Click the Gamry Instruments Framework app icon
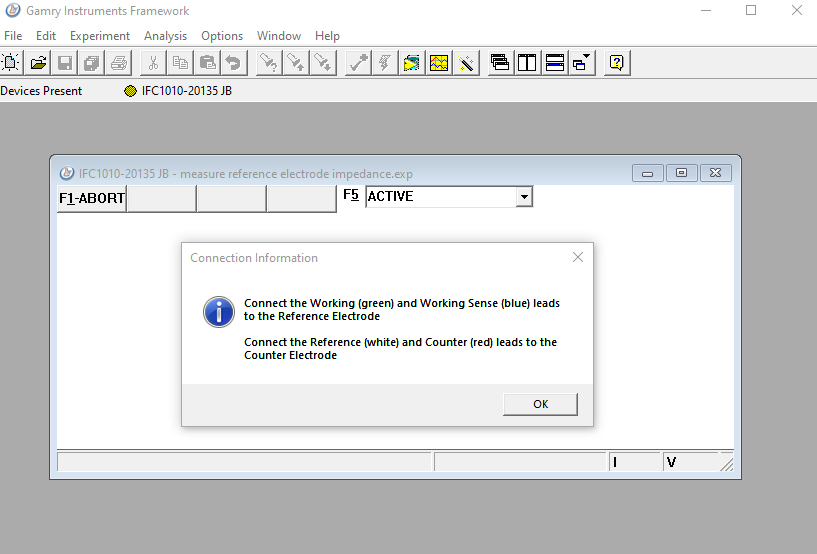The height and width of the screenshot is (554, 817). coord(13,10)
